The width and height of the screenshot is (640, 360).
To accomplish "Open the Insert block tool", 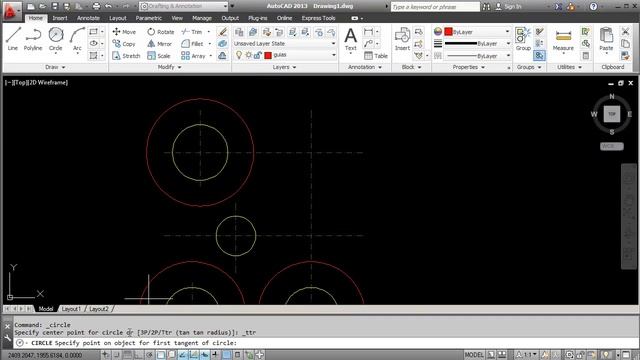I will (x=402, y=39).
